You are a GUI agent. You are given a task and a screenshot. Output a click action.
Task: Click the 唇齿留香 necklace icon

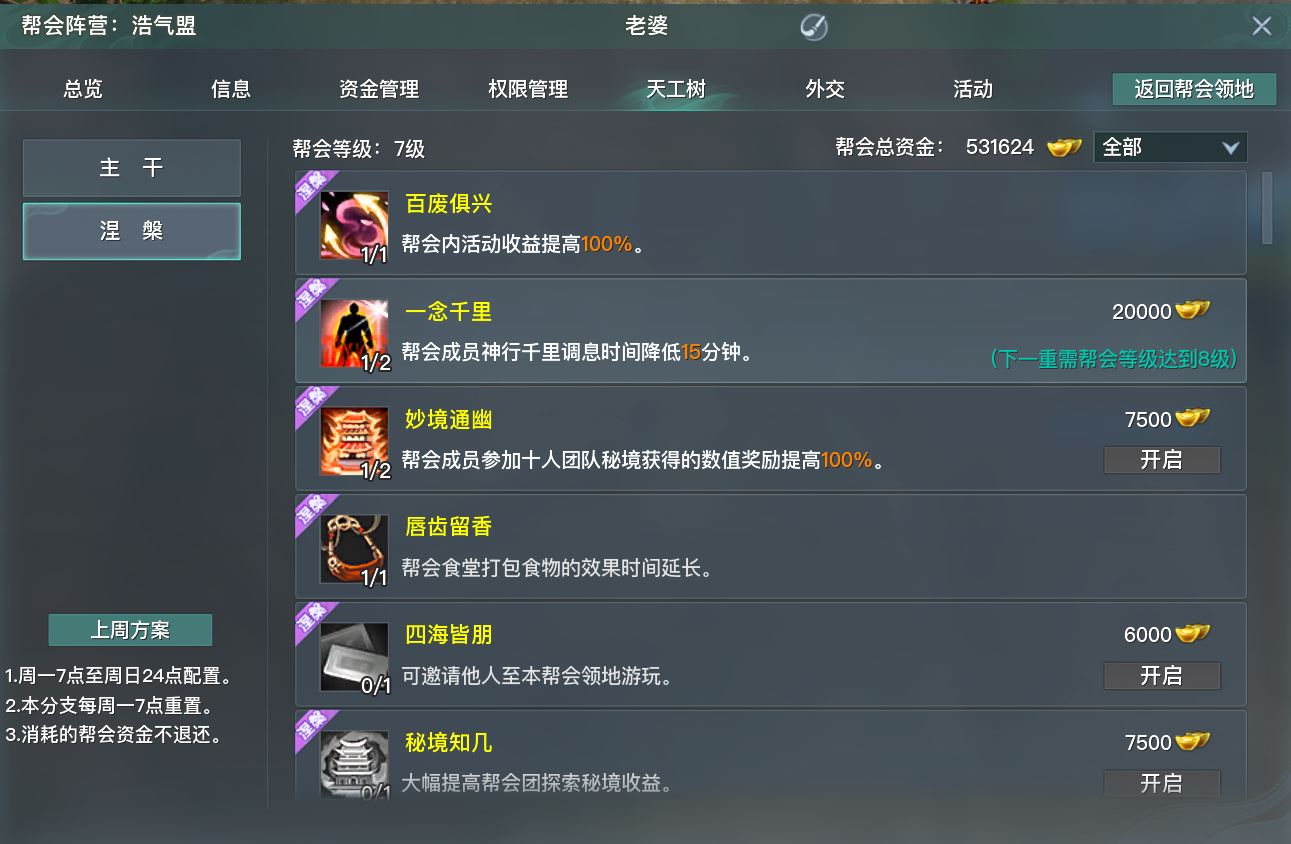354,549
